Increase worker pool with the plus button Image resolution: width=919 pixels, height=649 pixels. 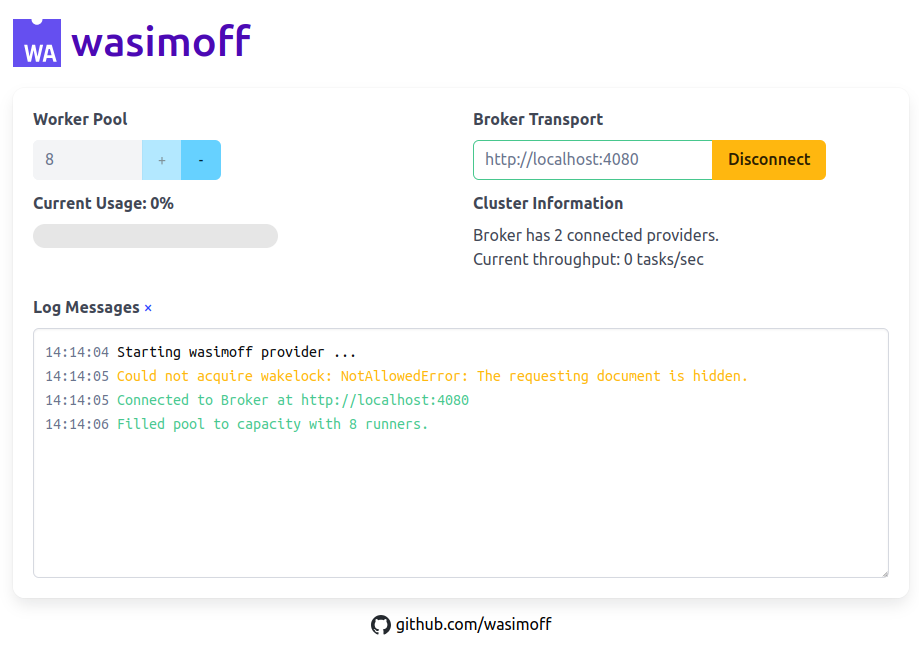[161, 159]
